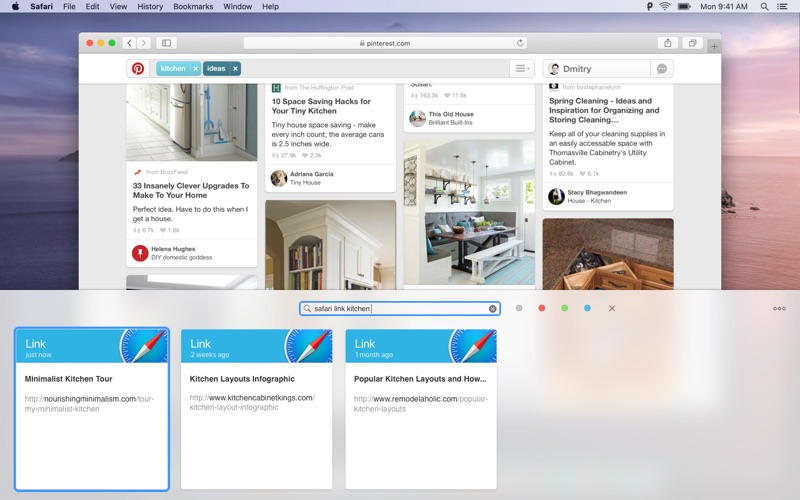Reload the Pinterest page
Image resolution: width=800 pixels, height=500 pixels.
click(x=520, y=43)
